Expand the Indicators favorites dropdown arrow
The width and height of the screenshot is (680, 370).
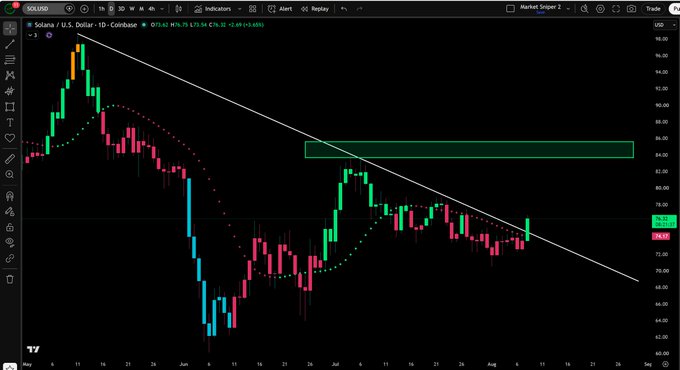pos(239,9)
